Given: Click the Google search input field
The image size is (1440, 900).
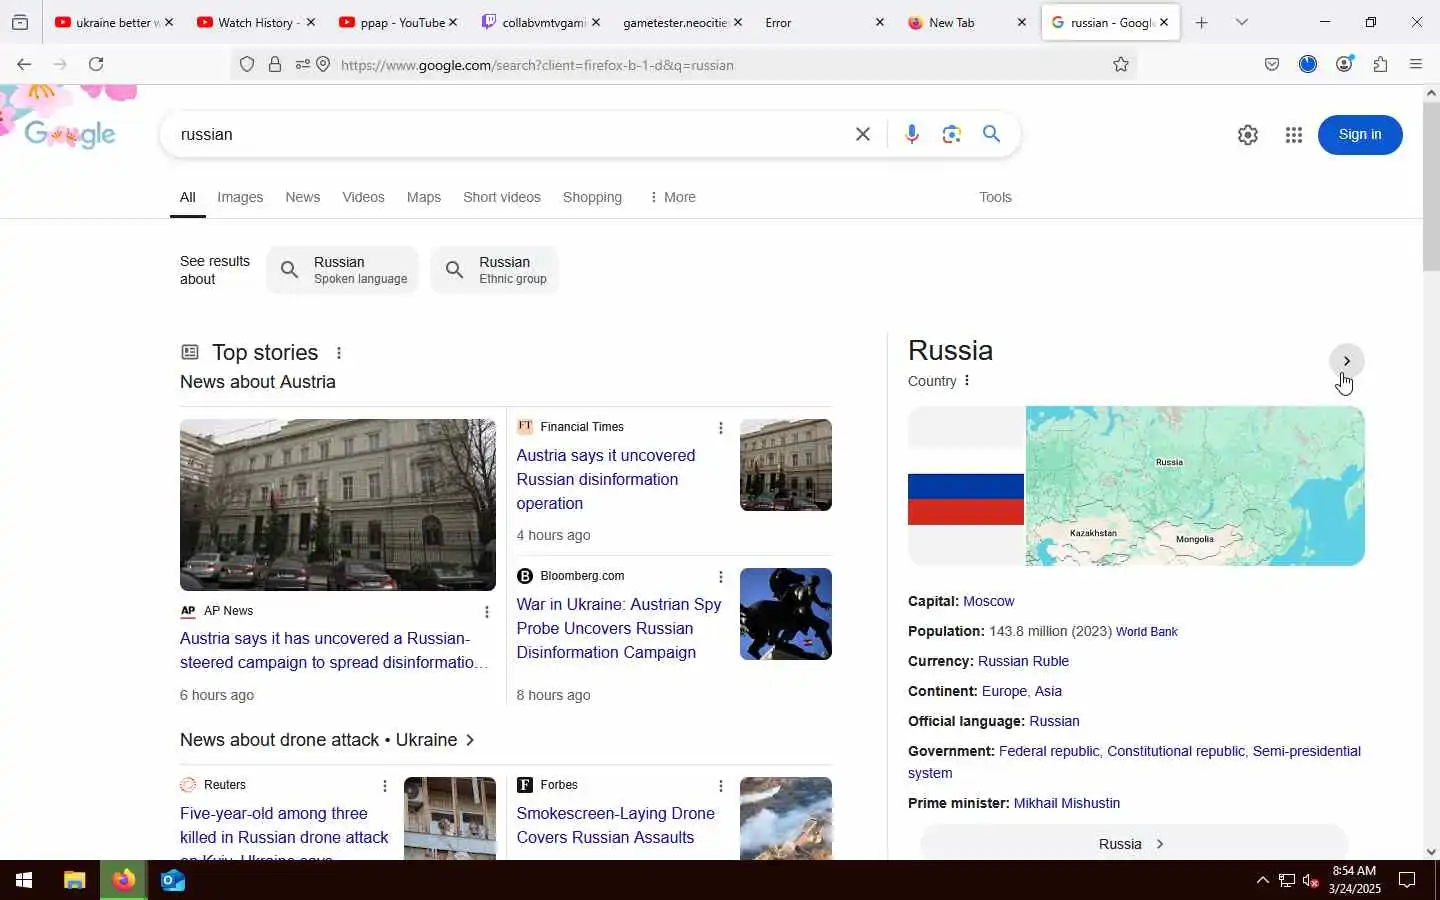Looking at the screenshot, I should click(x=510, y=134).
